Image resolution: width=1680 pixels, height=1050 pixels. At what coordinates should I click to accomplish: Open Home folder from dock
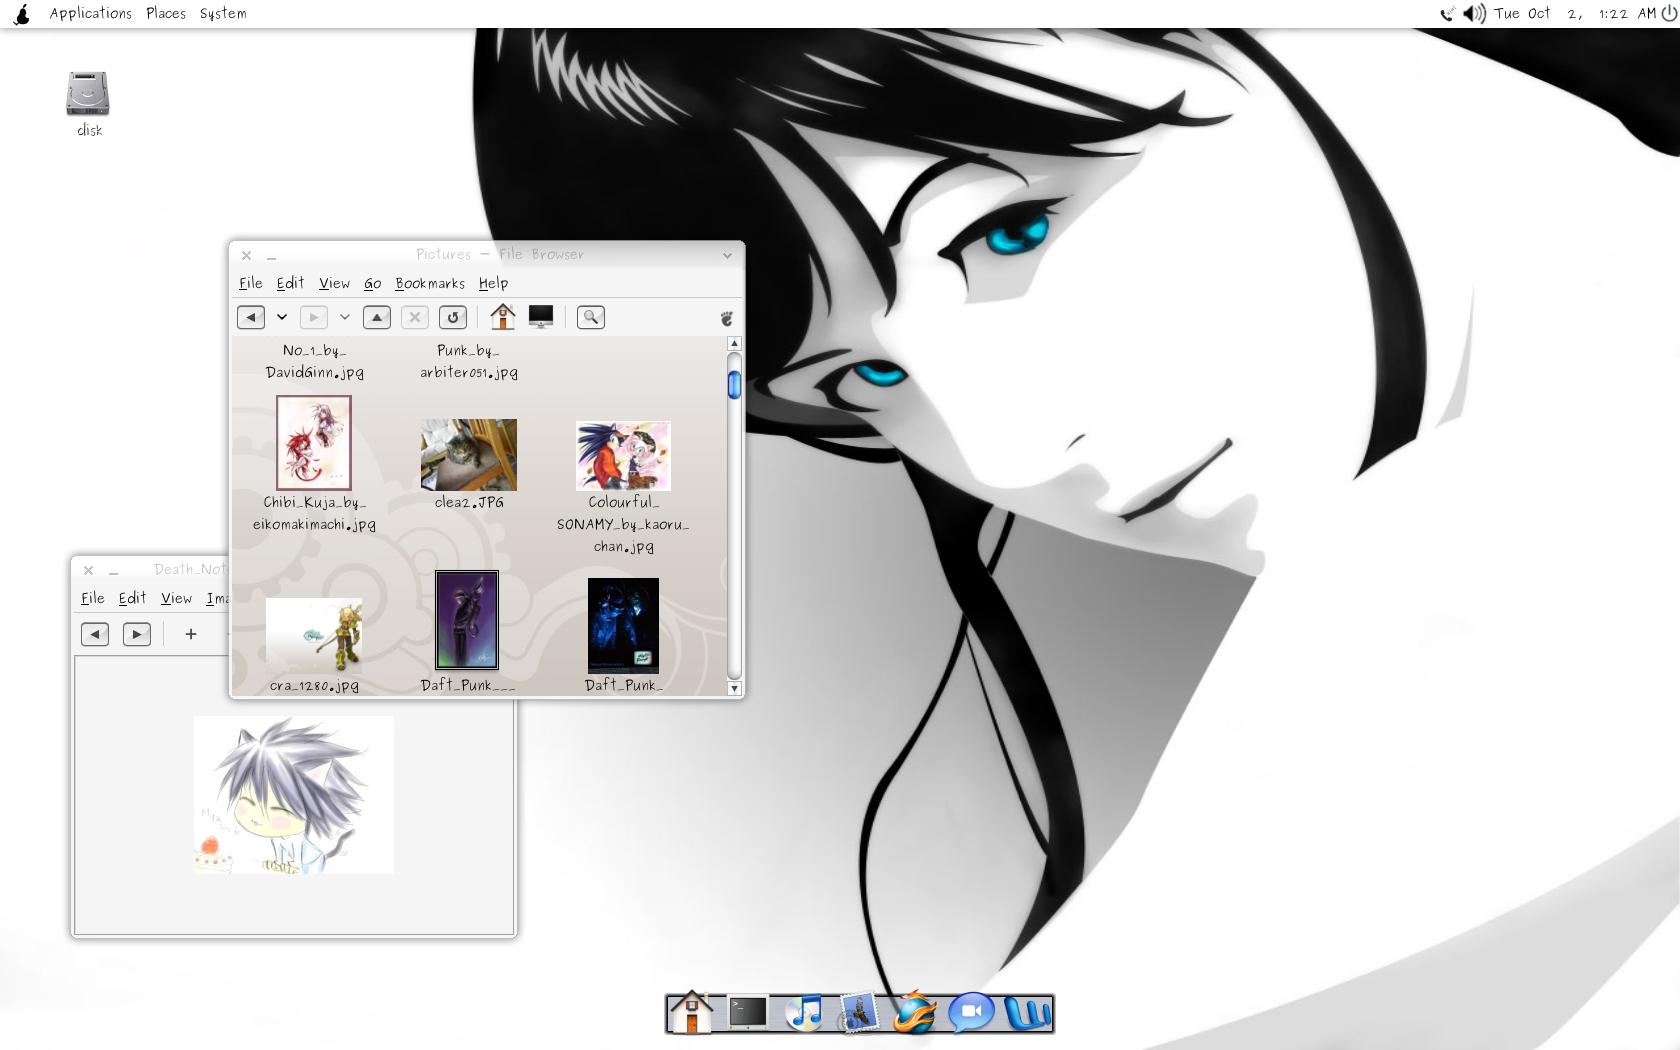point(691,1012)
